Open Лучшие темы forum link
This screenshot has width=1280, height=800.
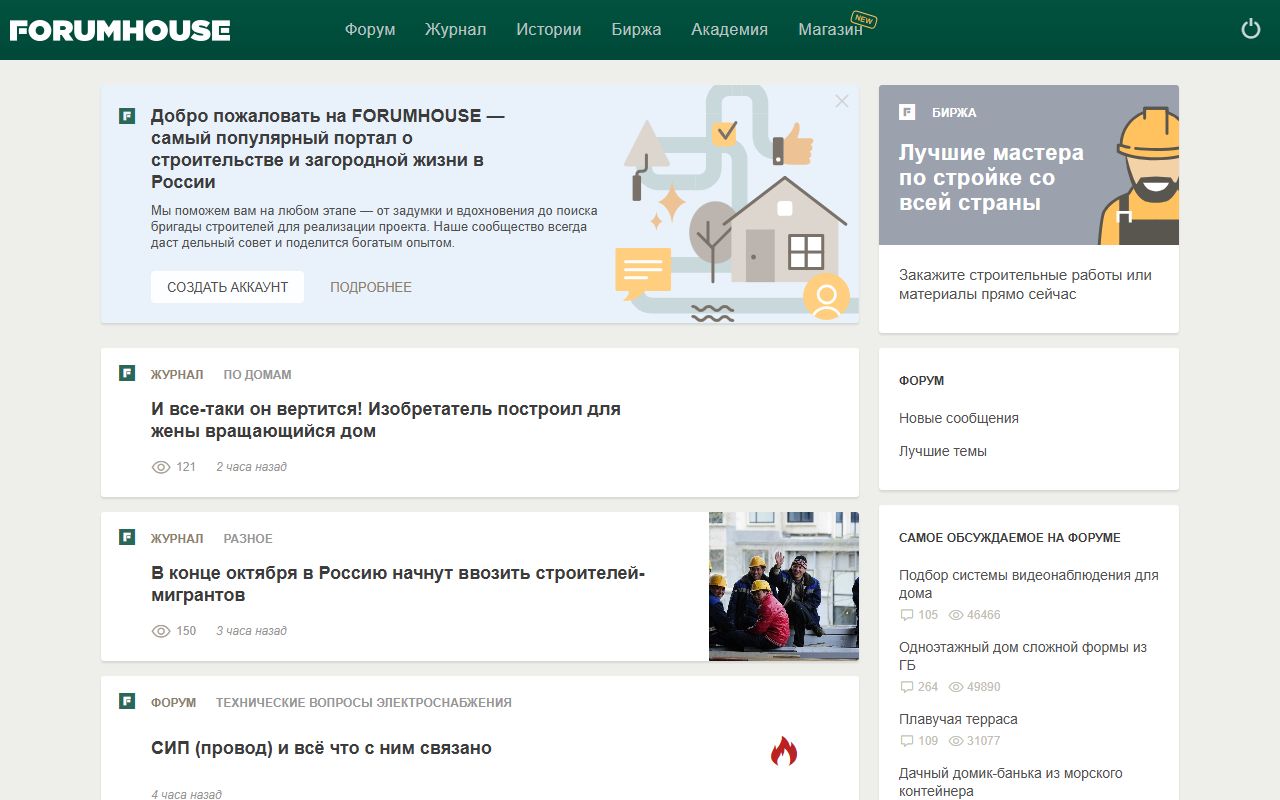[x=943, y=451]
